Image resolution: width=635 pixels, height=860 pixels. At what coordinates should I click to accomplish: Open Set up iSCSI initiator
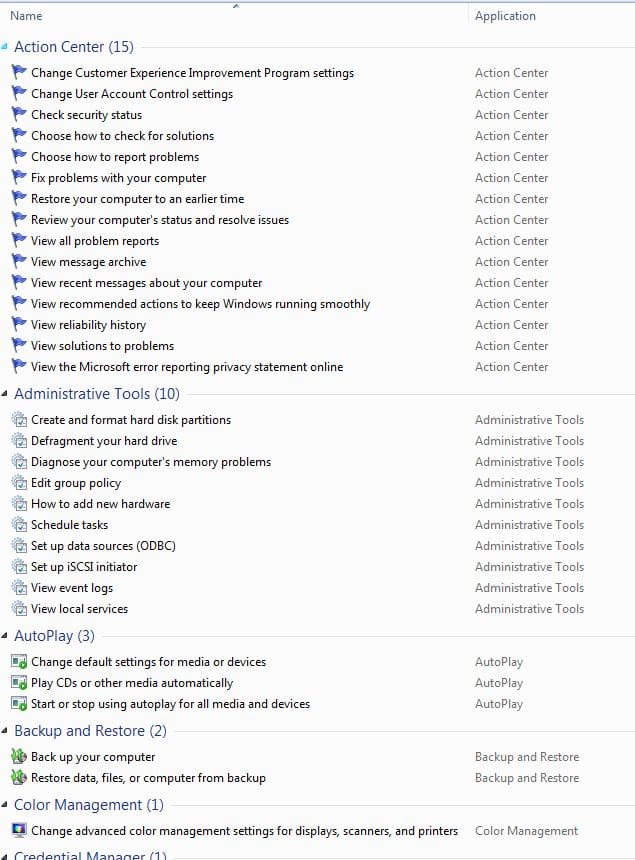pyautogui.click(x=84, y=567)
